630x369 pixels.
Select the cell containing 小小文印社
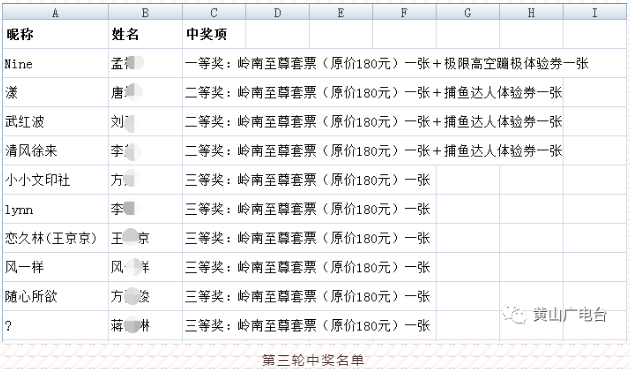(55, 180)
